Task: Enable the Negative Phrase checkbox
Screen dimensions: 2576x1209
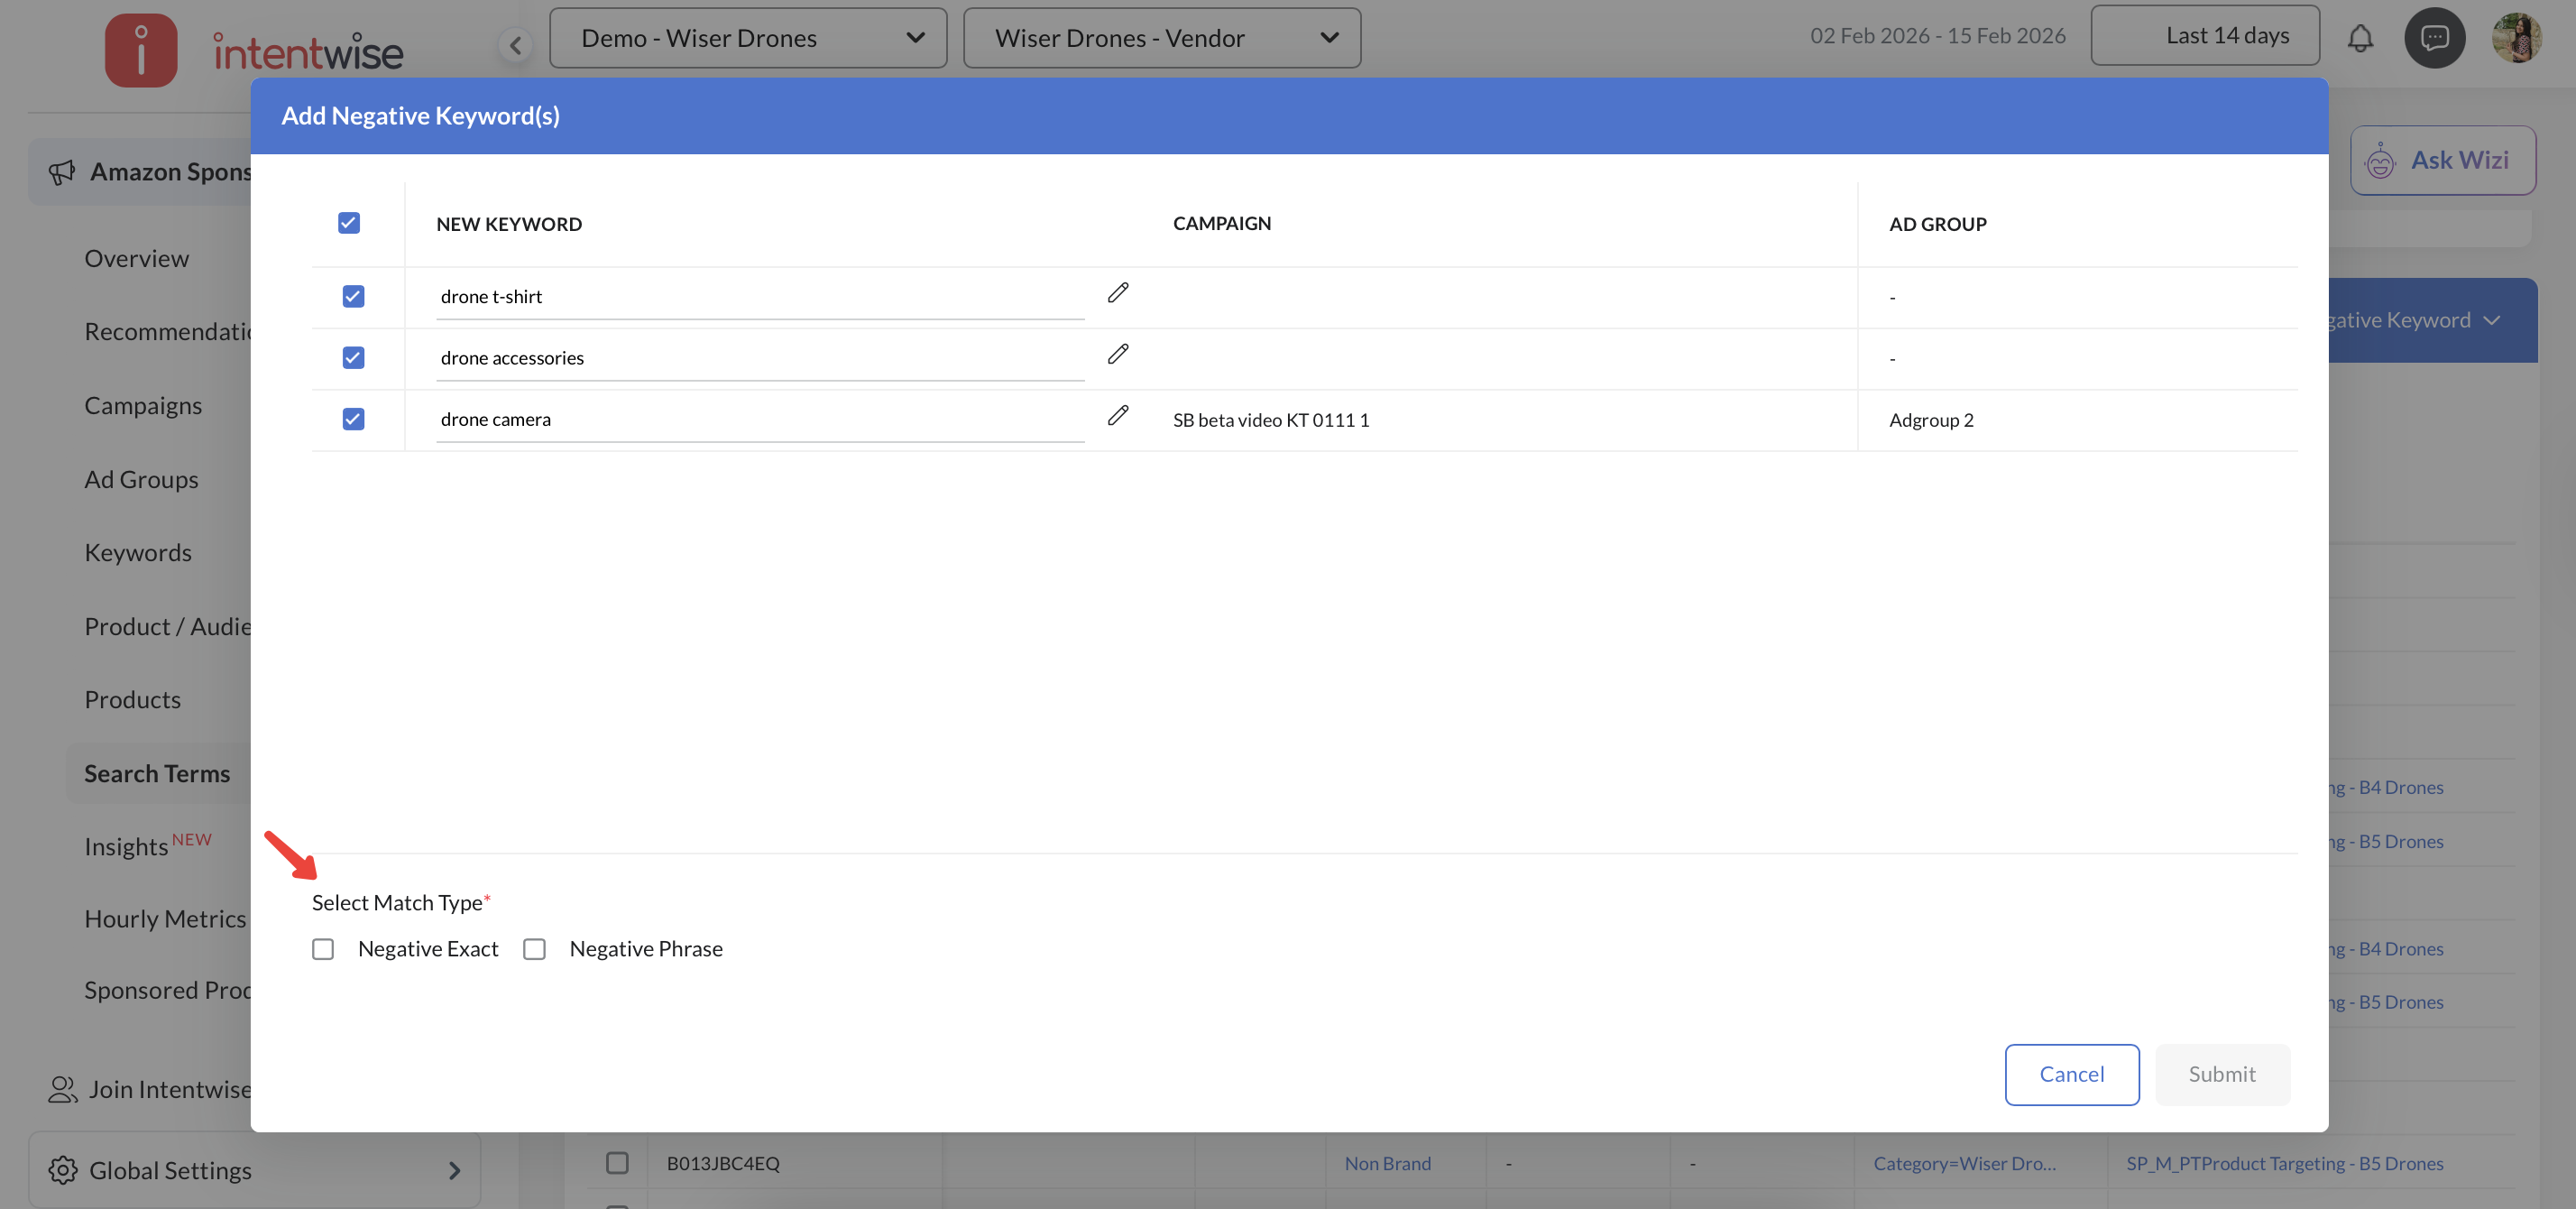Action: point(535,948)
